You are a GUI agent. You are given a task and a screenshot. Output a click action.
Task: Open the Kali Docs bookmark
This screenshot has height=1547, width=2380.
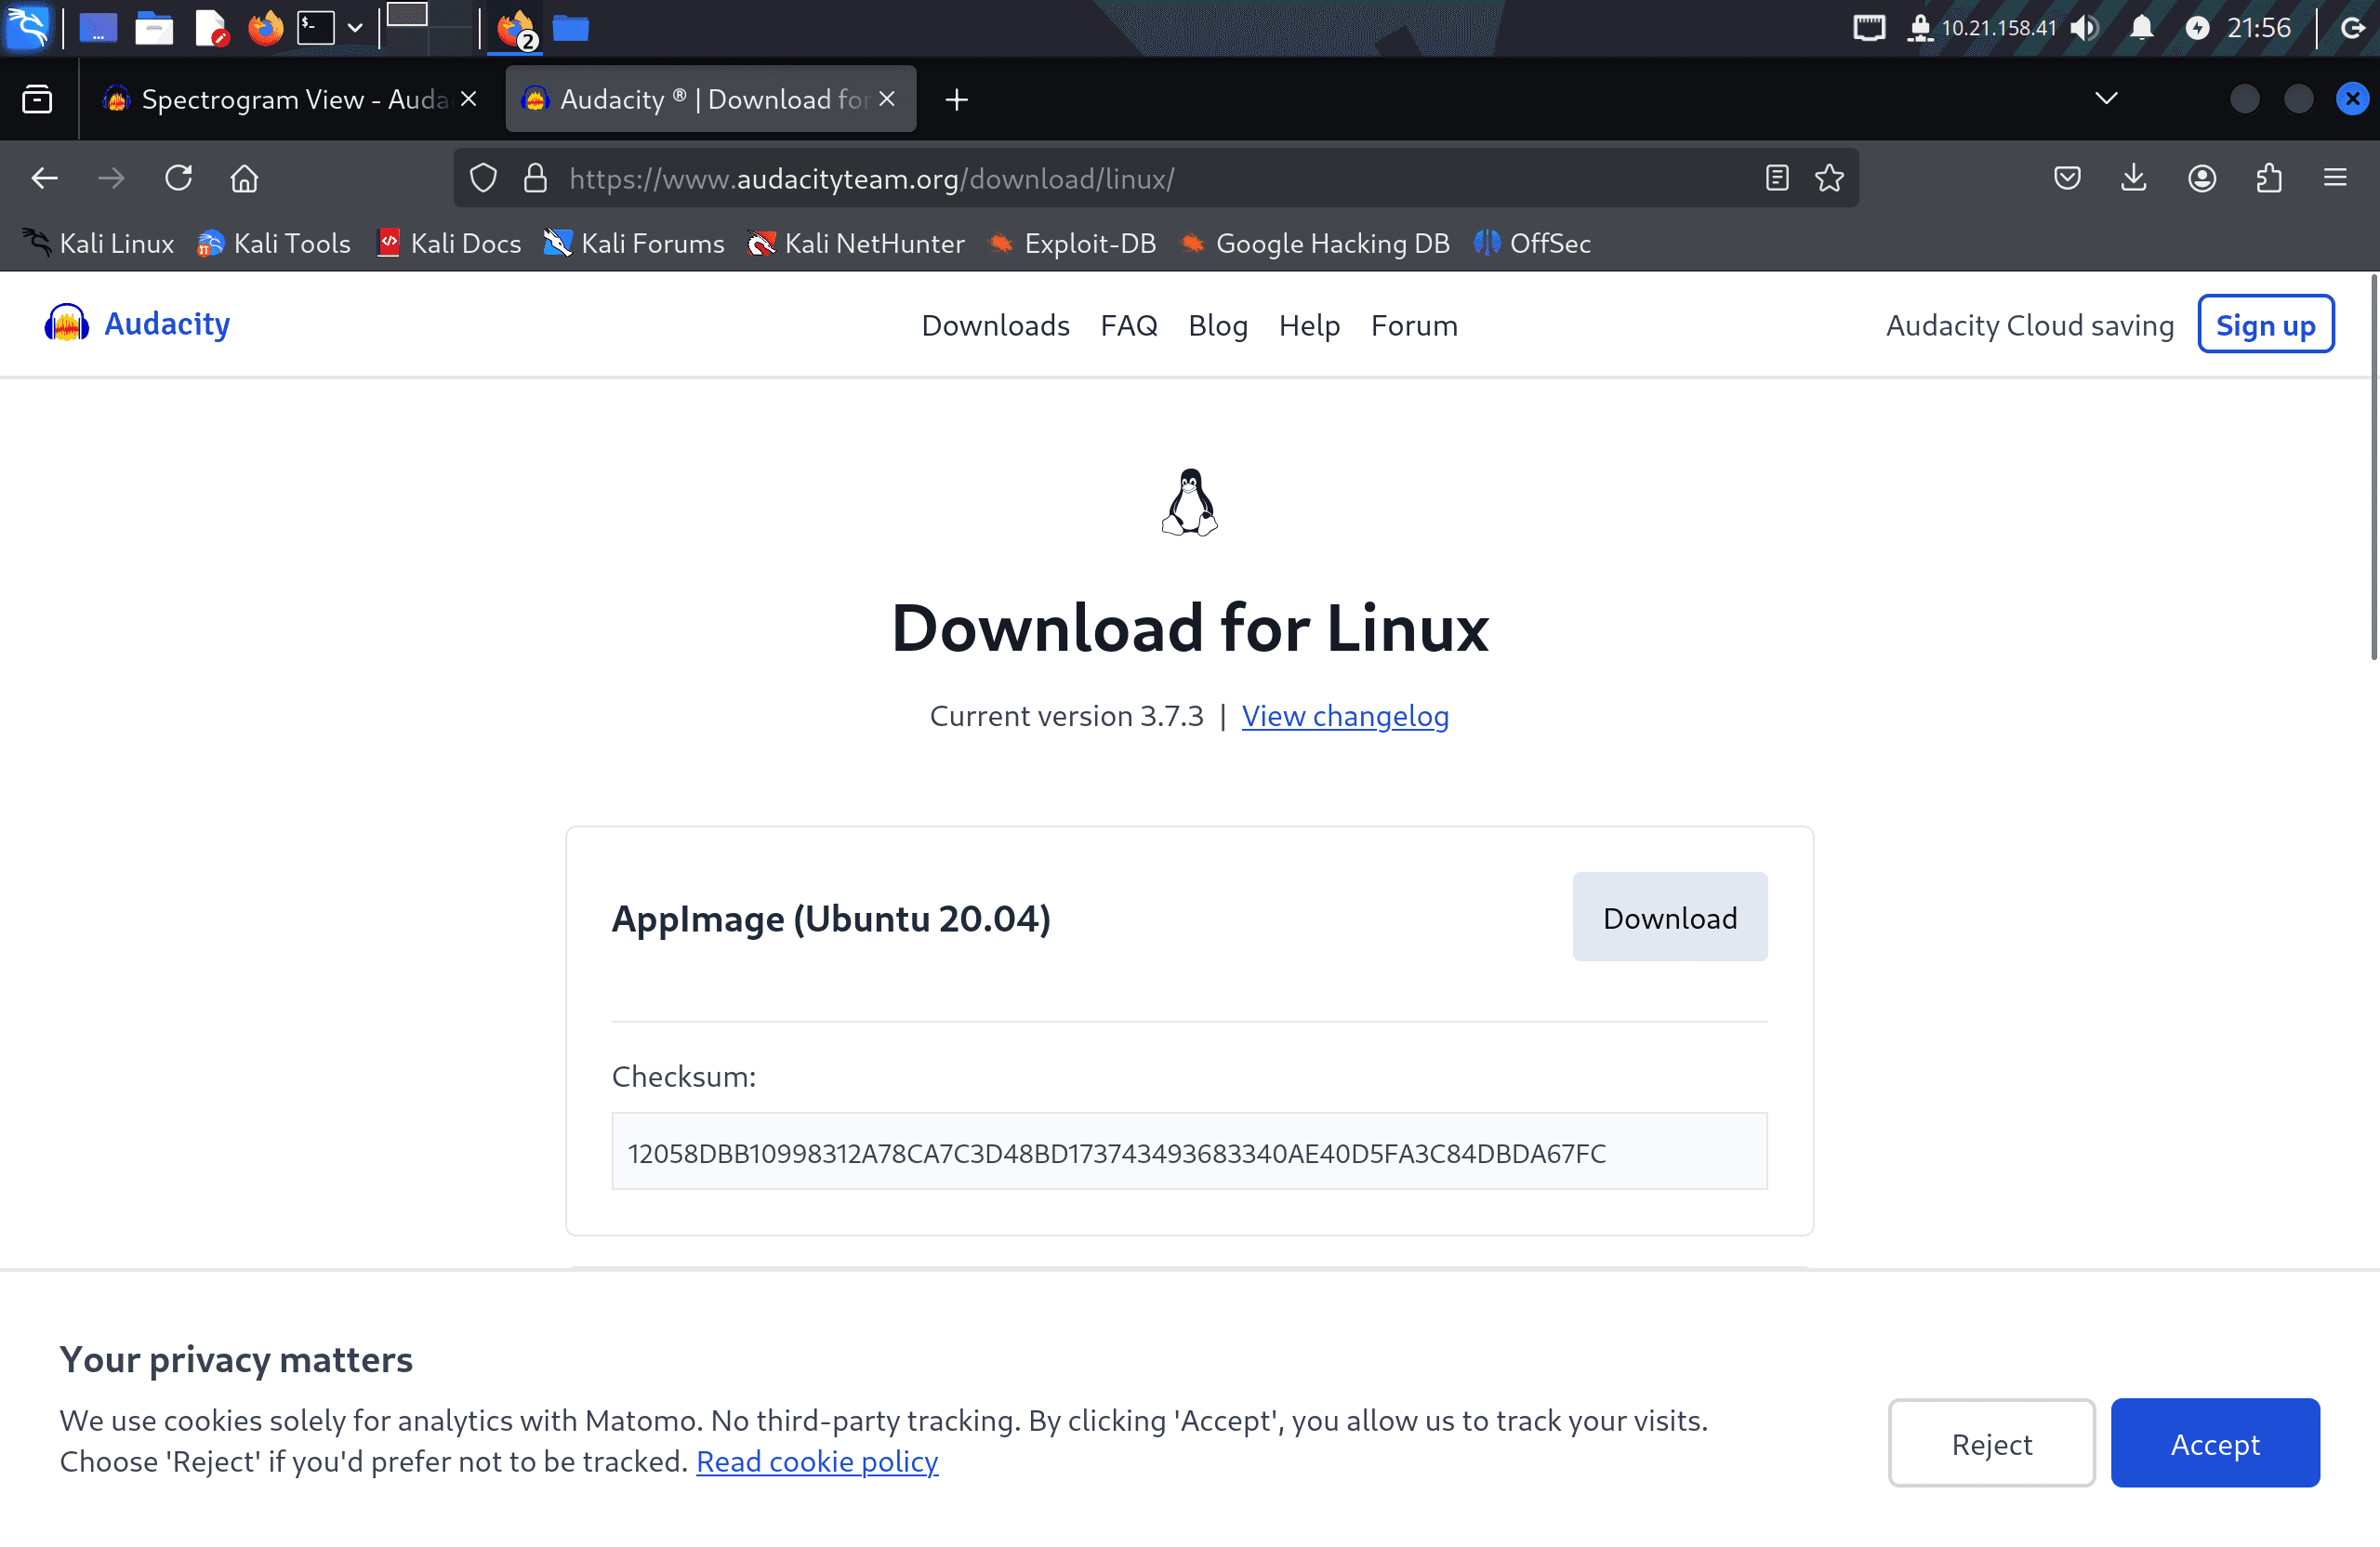[x=449, y=243]
